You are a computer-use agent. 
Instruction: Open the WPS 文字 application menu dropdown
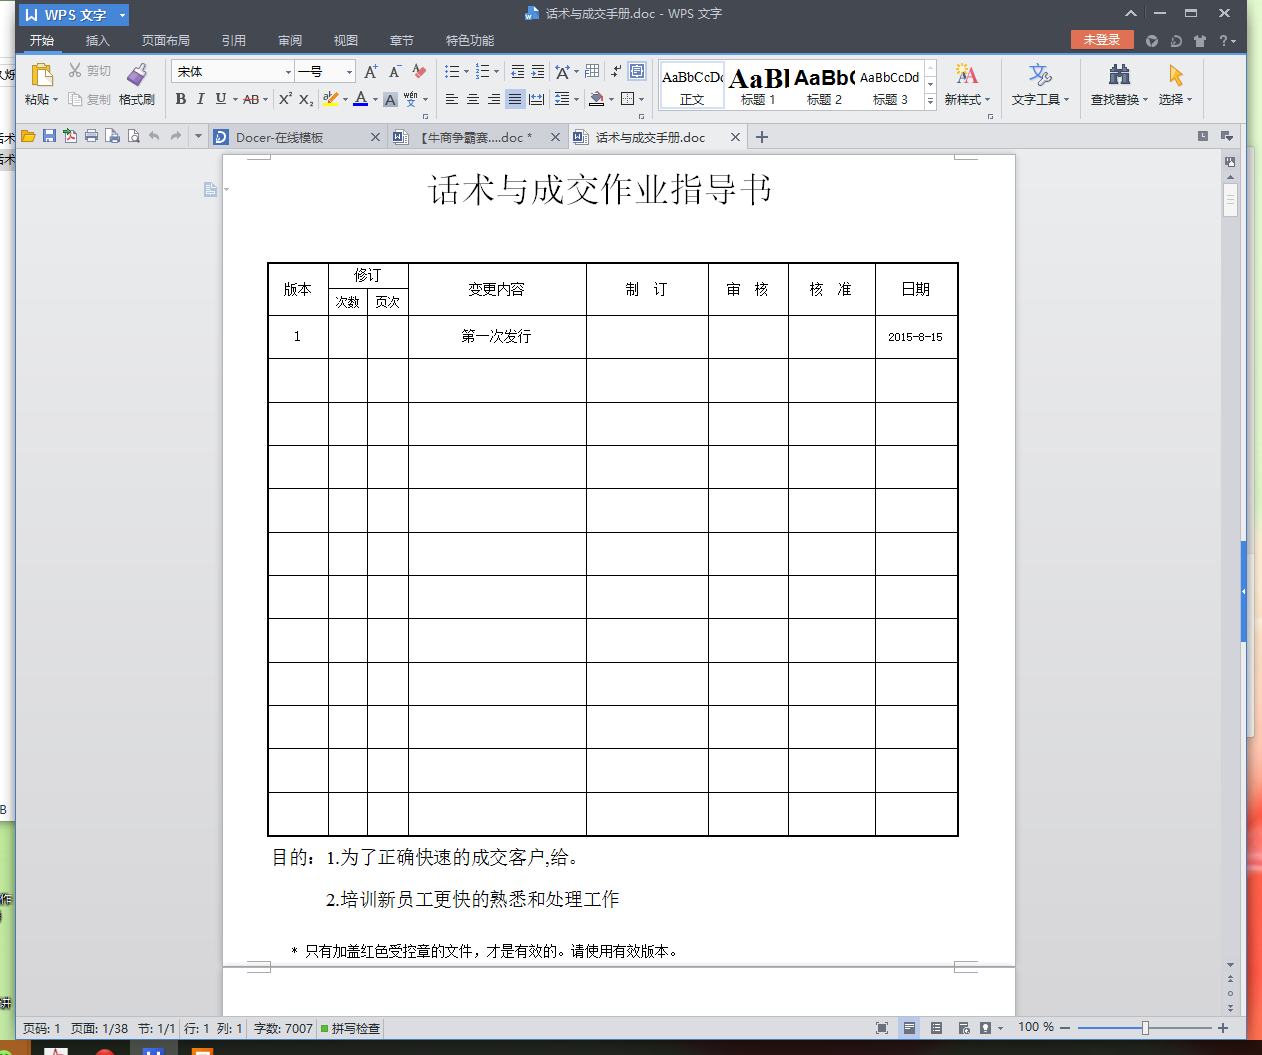(123, 15)
